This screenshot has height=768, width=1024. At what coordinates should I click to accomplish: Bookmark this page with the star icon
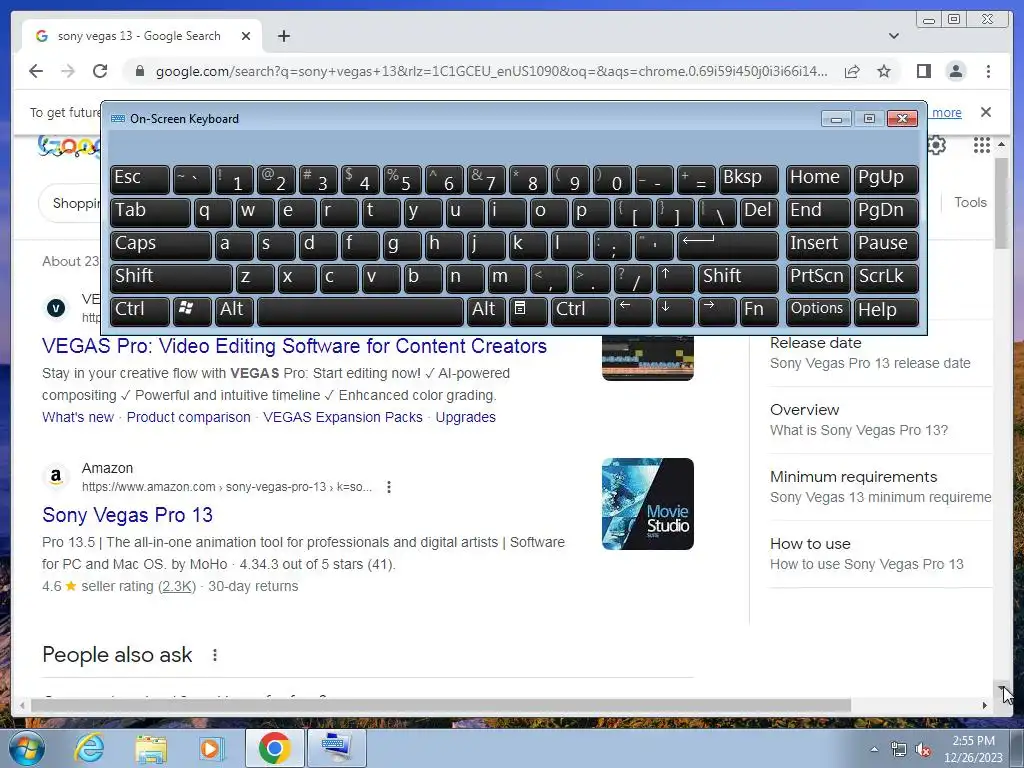(x=884, y=71)
